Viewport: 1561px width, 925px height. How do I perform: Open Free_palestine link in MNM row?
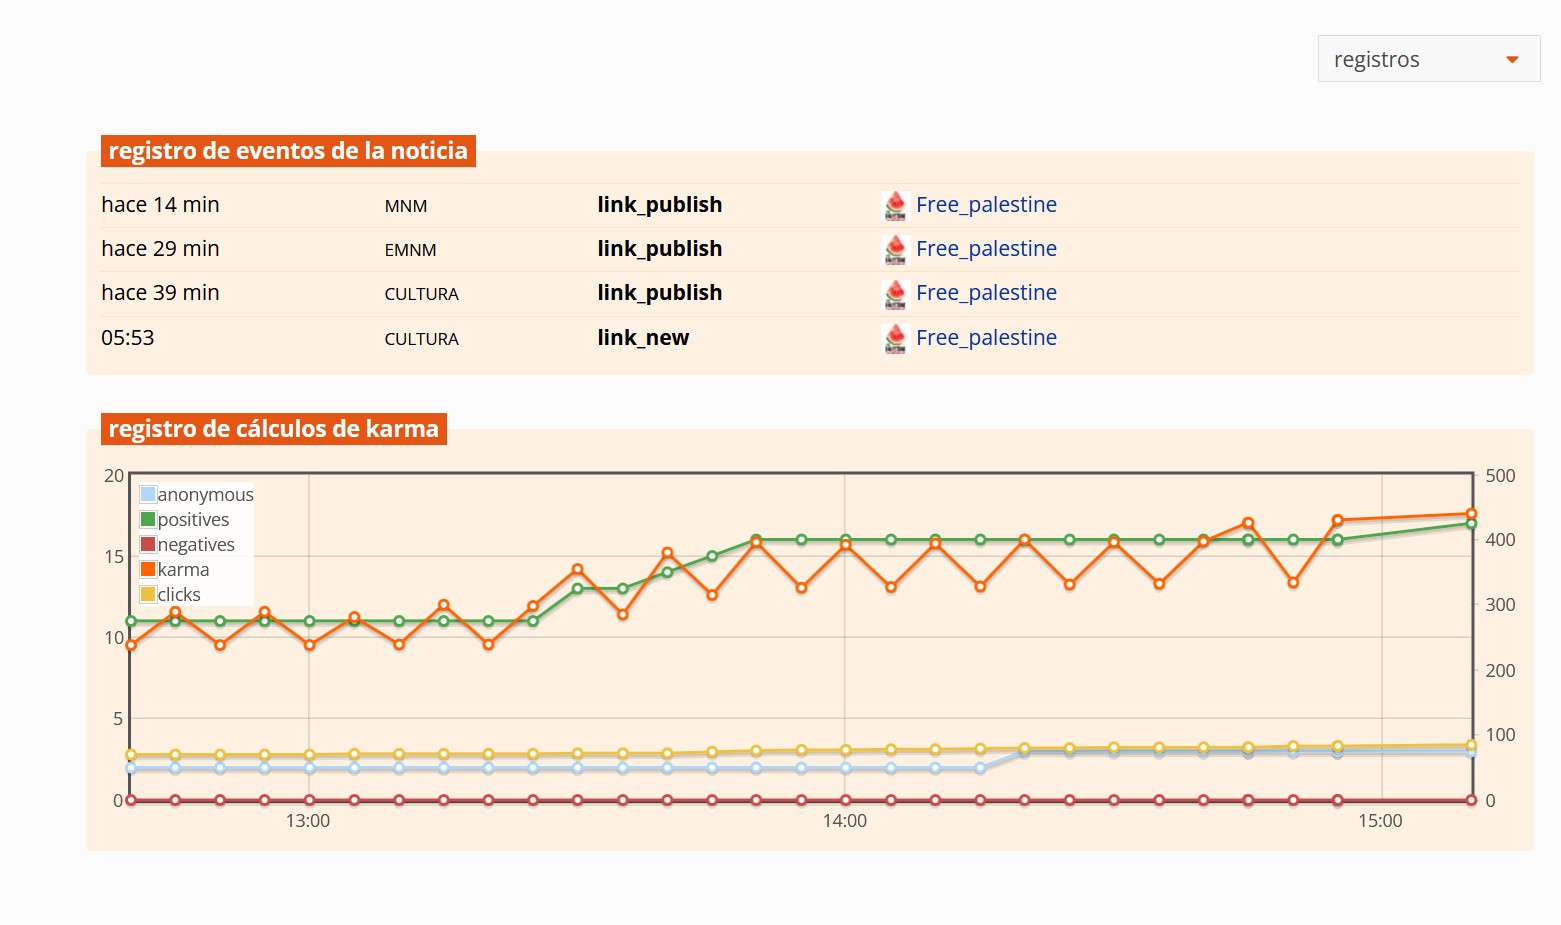coord(986,205)
